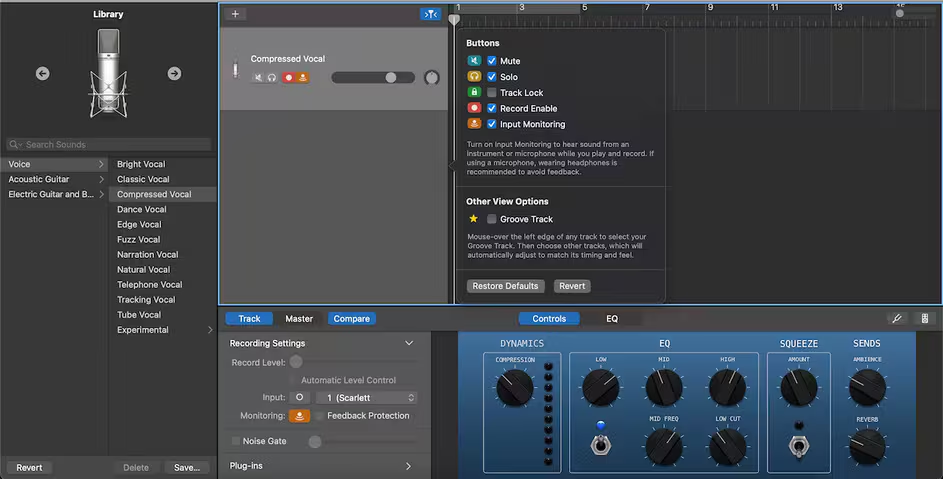
Task: Solo the Compressed Vocal track with headphone icon
Action: coord(272,78)
